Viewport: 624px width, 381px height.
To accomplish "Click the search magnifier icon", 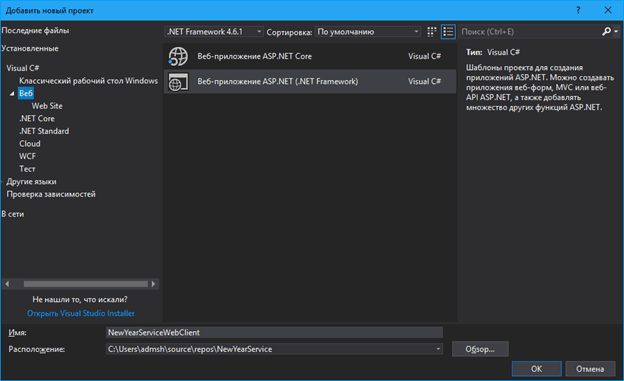I will tap(606, 31).
